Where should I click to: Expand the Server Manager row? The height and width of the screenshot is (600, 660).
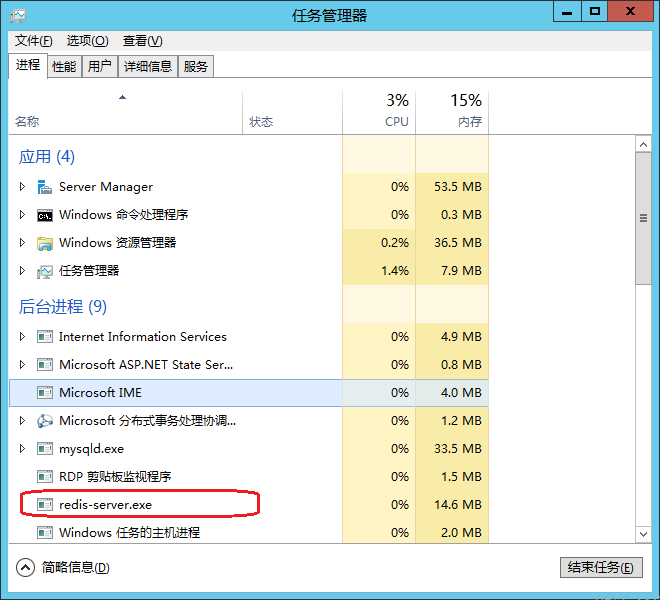tap(22, 187)
